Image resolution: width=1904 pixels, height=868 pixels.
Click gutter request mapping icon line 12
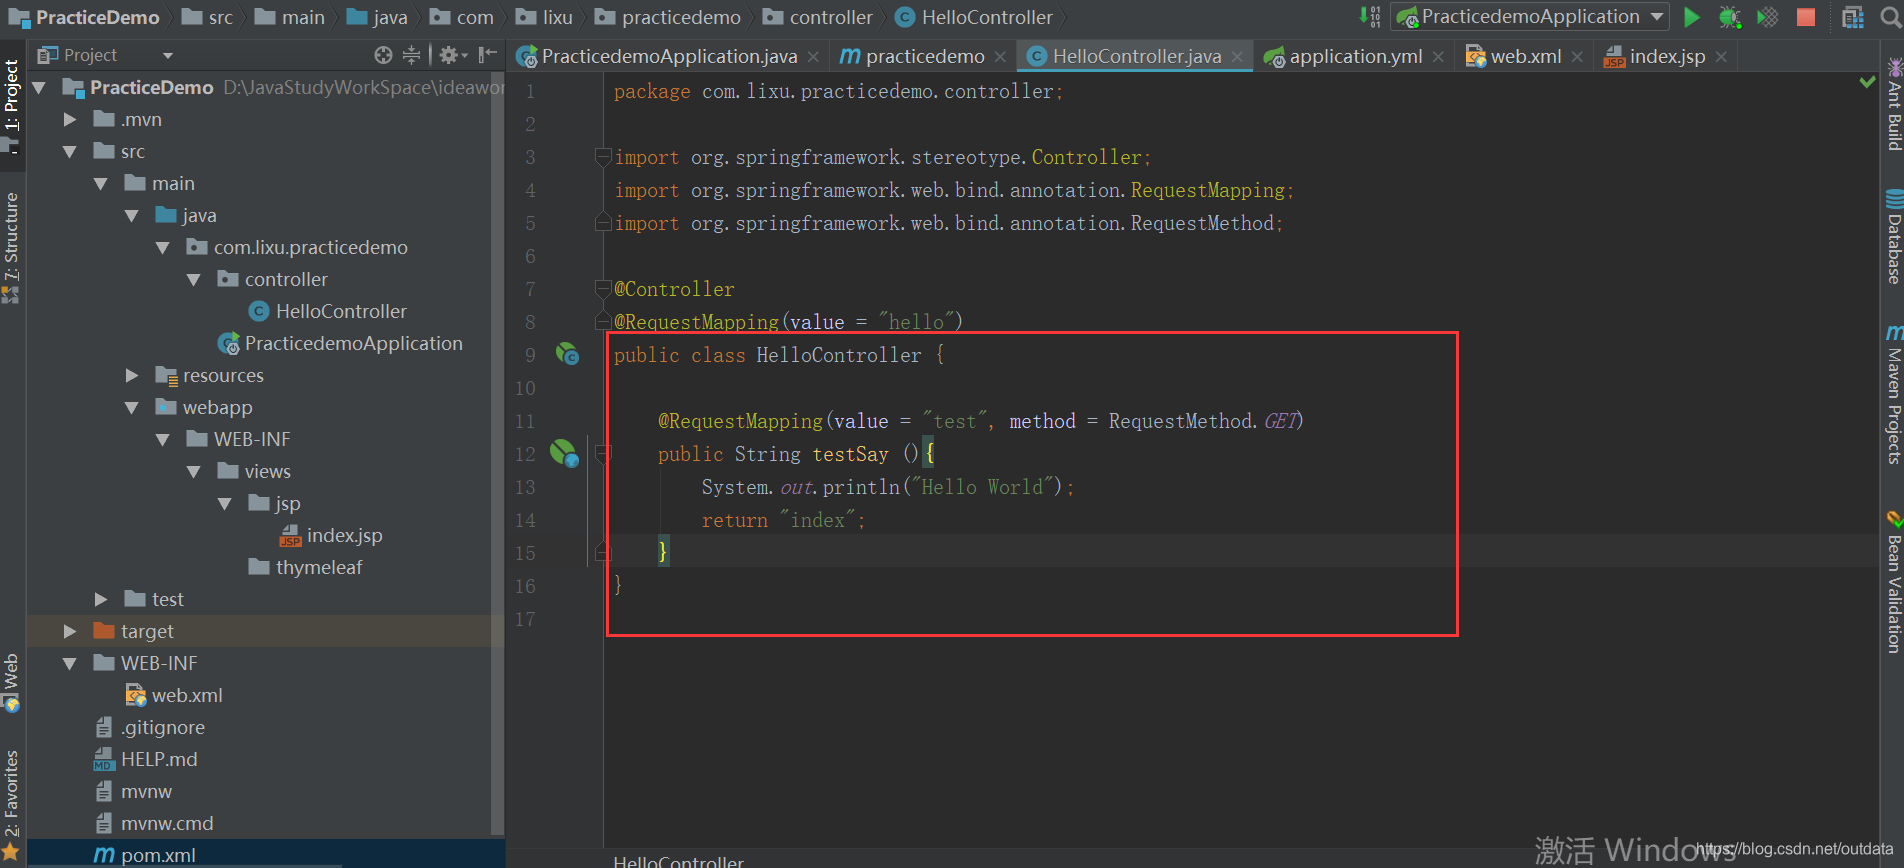565,453
